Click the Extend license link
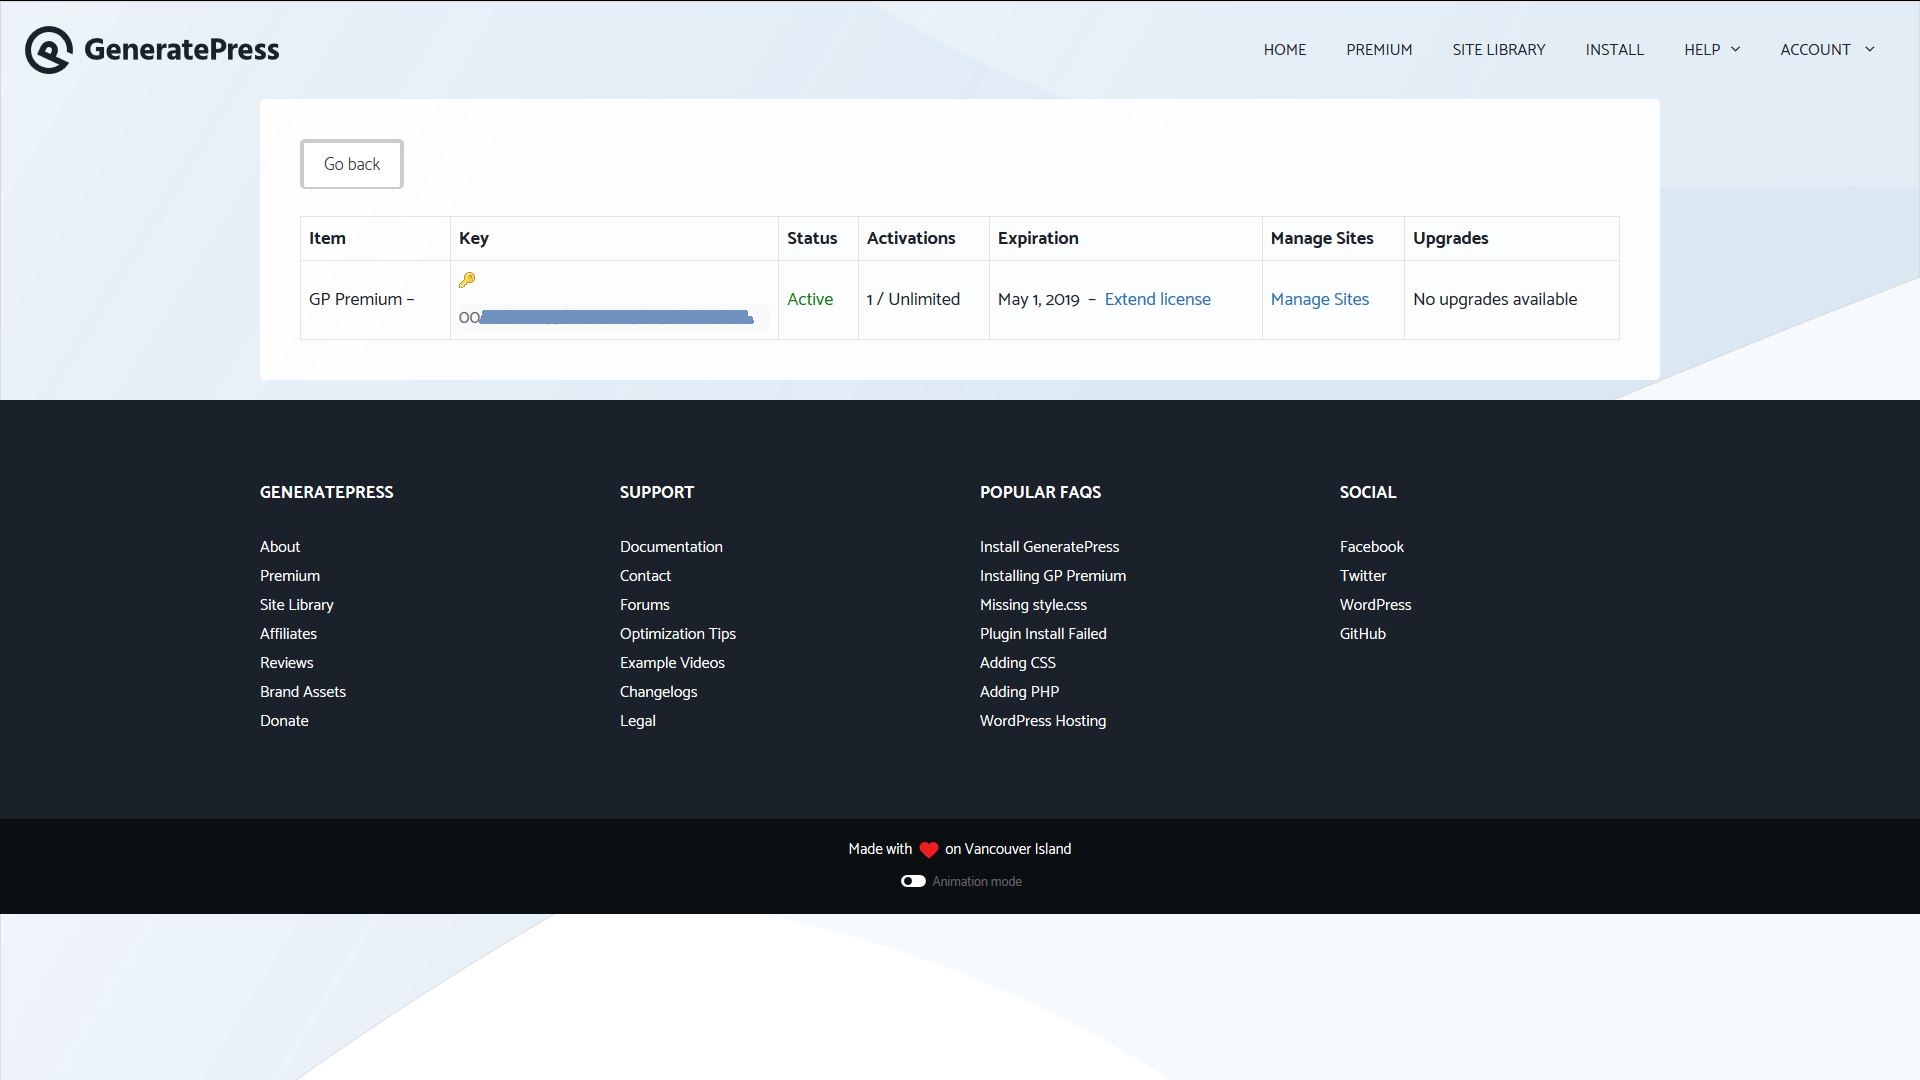The height and width of the screenshot is (1080, 1920). tap(1157, 299)
